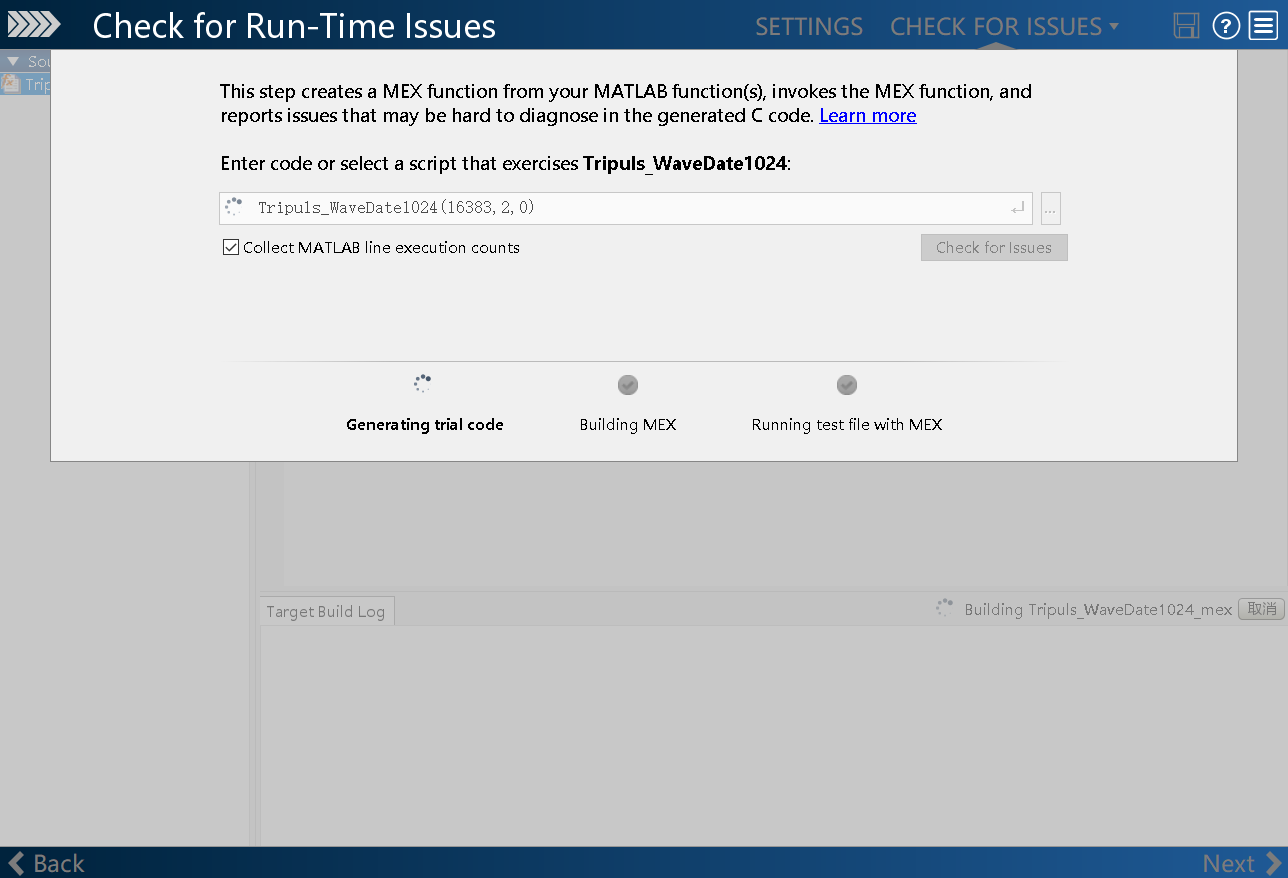Viewport: 1288px width, 878px height.
Task: Click Generating trial code step
Action: pyautogui.click(x=424, y=424)
